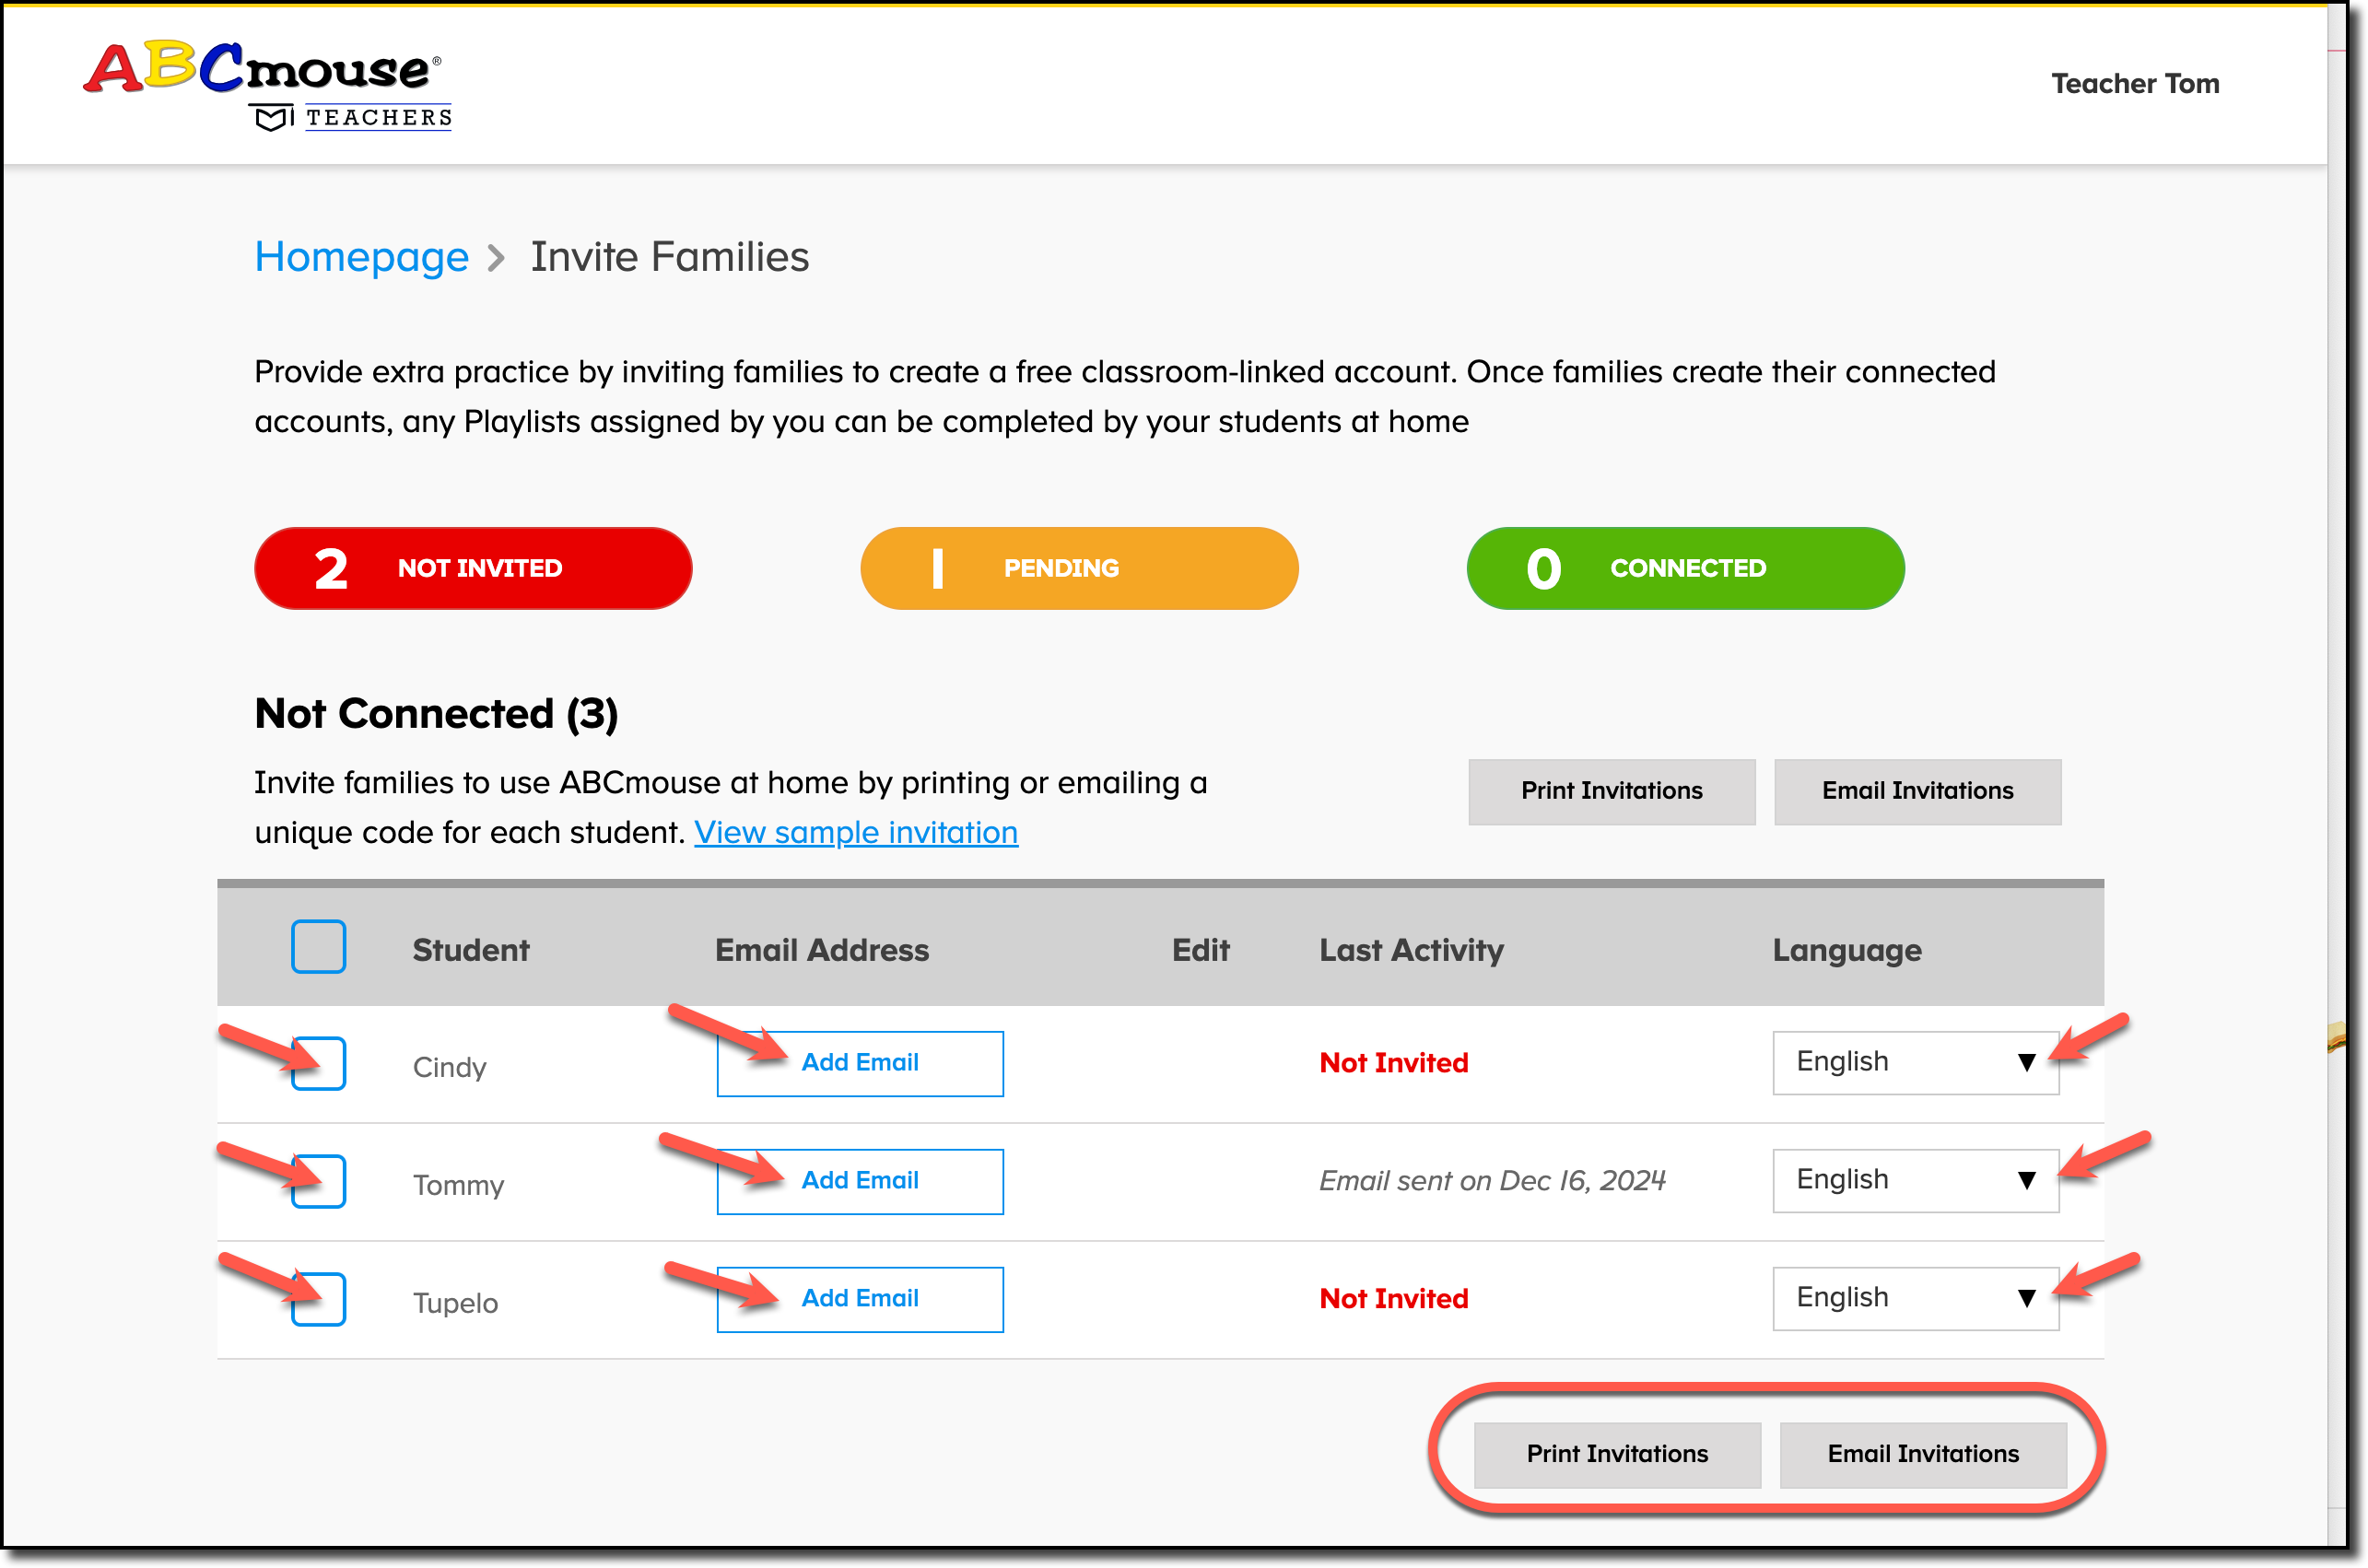Viewport: 2368px width, 1568px height.
Task: Choose the green Connected status pill
Action: [x=1684, y=568]
